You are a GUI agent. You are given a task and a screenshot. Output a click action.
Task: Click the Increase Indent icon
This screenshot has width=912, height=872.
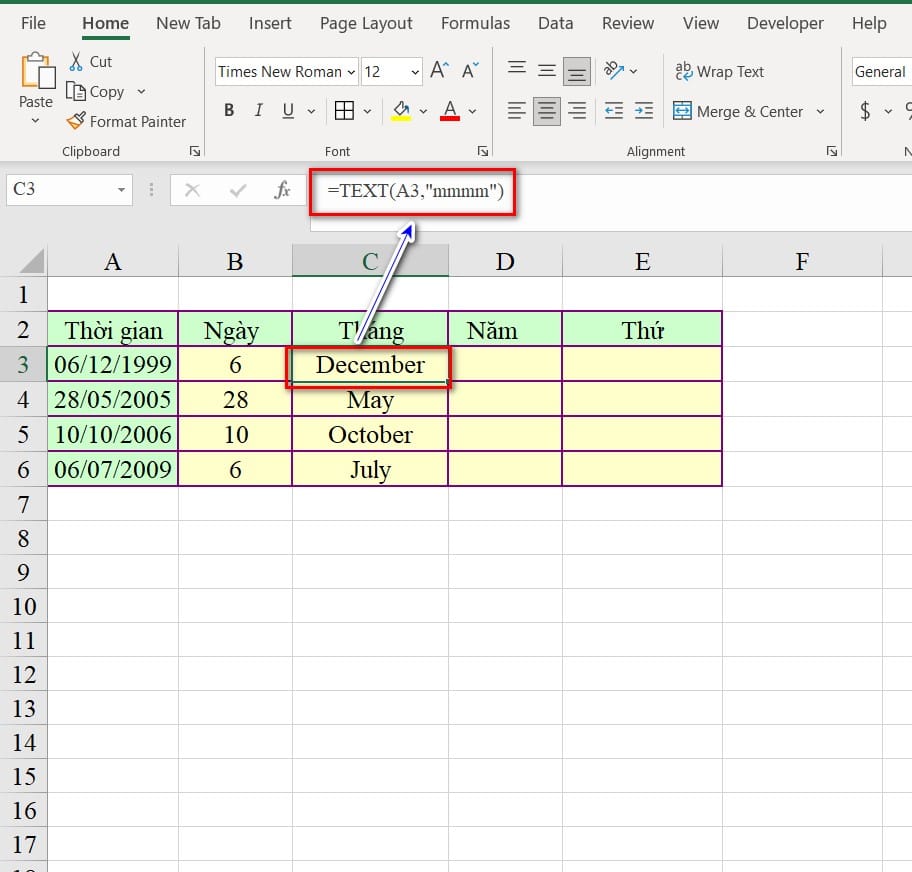click(x=644, y=111)
